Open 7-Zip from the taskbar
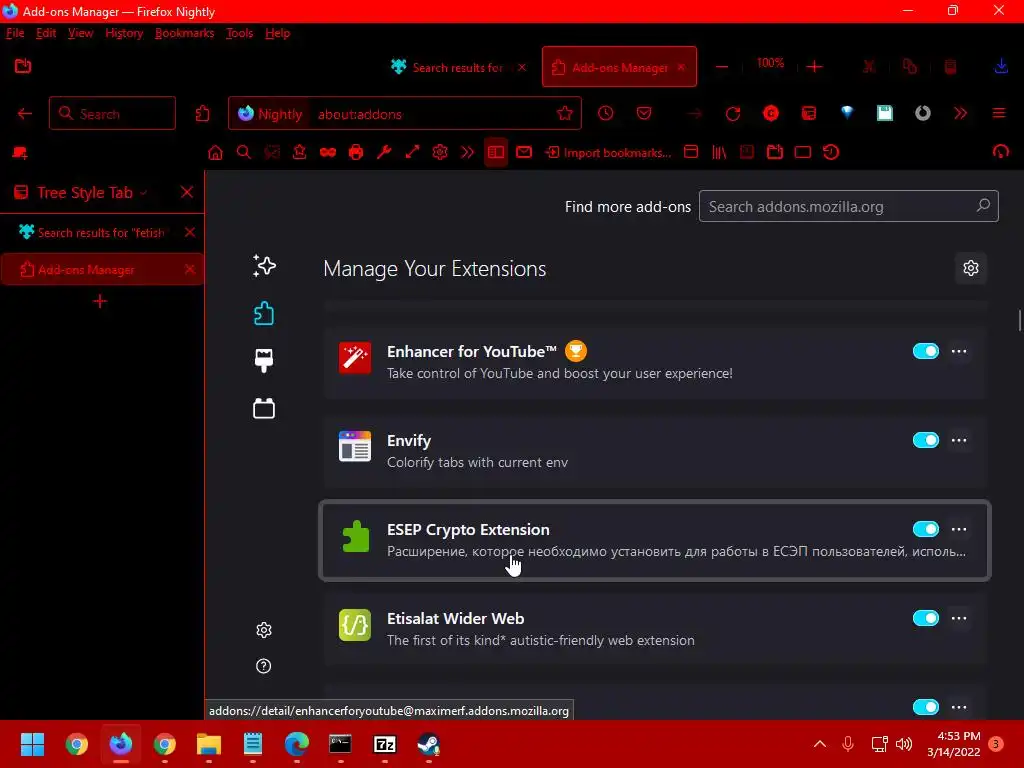The height and width of the screenshot is (768, 1024). point(385,744)
